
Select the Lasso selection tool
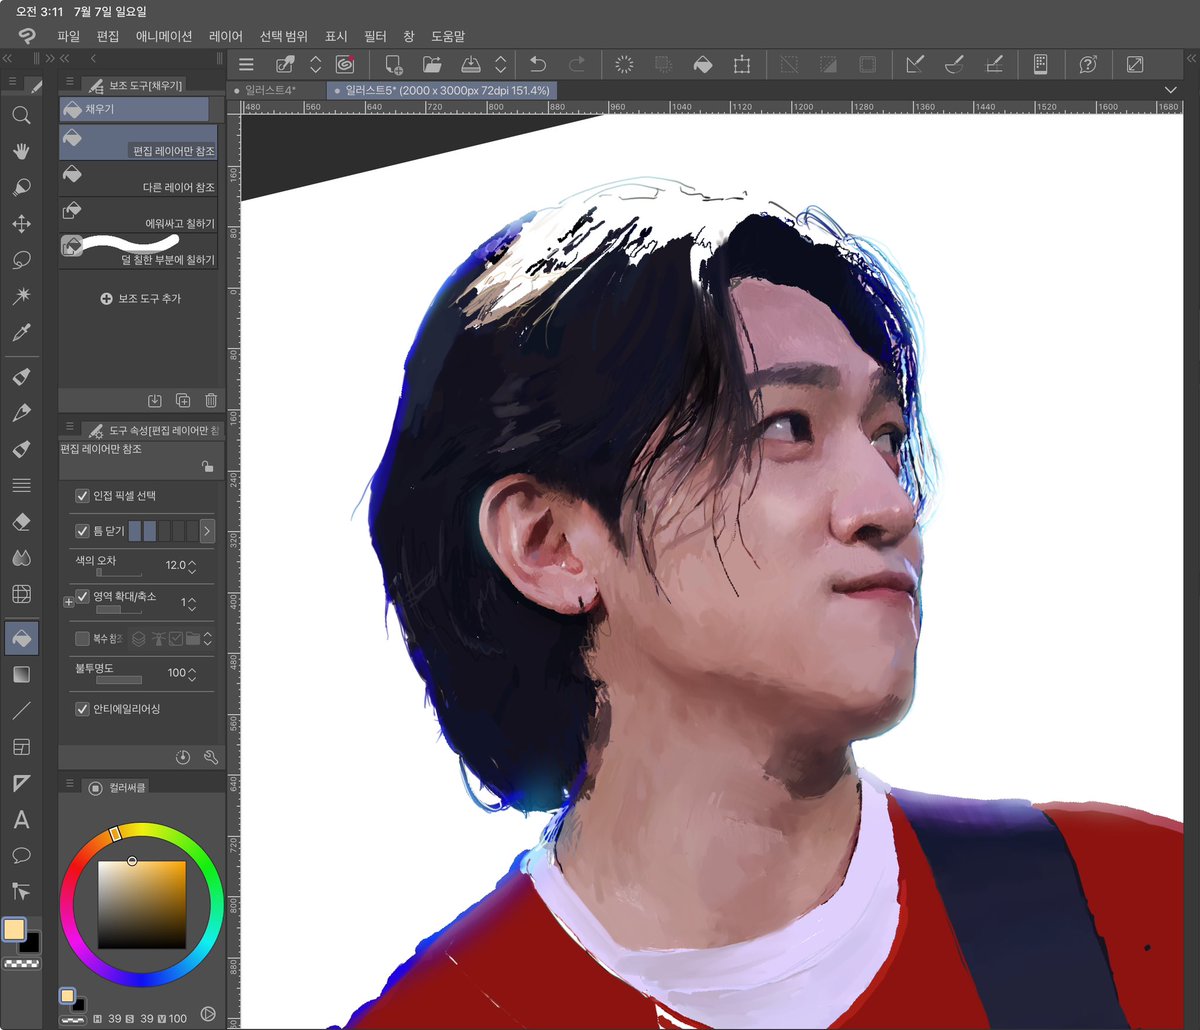21,260
